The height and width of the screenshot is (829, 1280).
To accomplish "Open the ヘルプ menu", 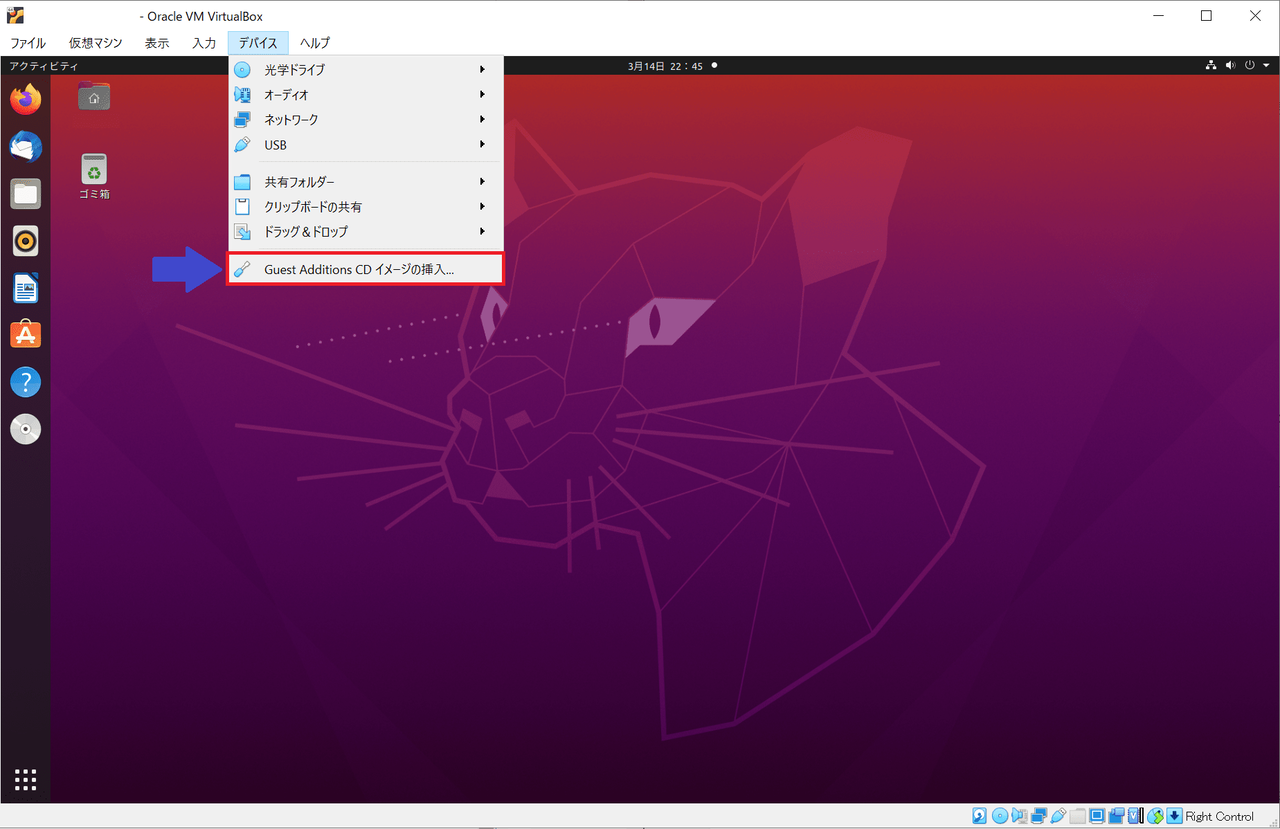I will pos(315,43).
